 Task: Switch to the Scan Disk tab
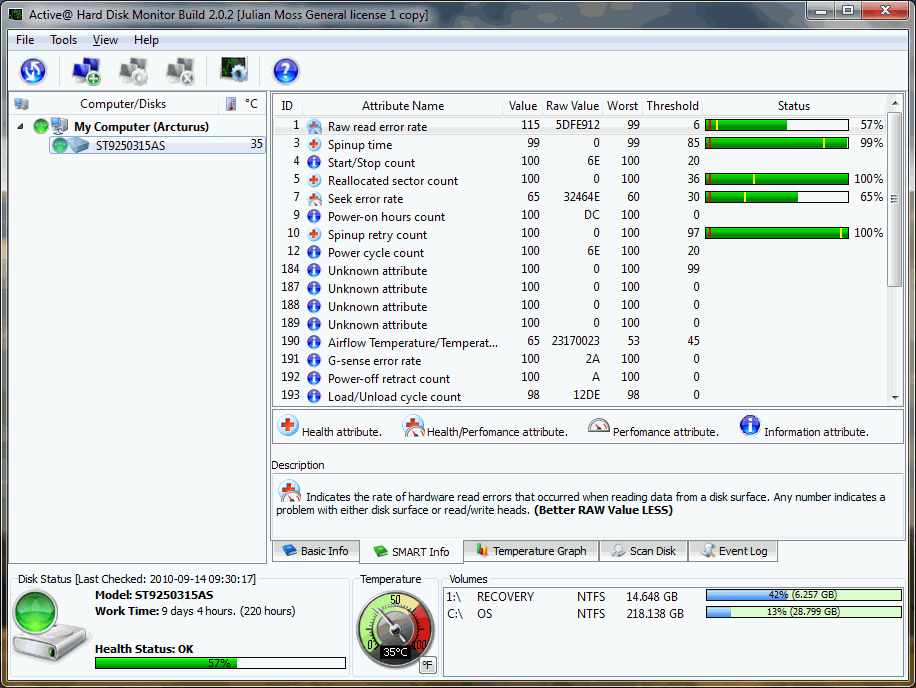click(644, 551)
